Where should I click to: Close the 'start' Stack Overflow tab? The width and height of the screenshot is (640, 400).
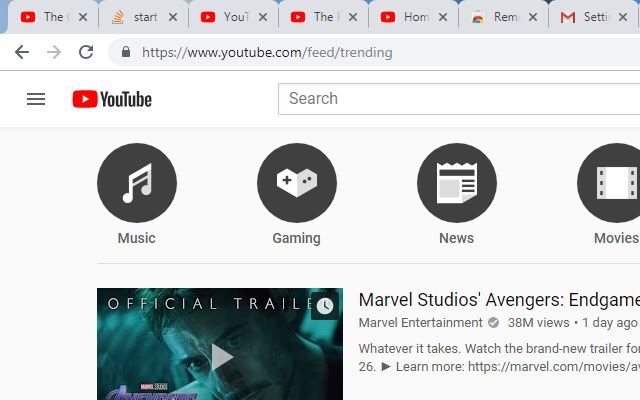pyautogui.click(x=173, y=17)
